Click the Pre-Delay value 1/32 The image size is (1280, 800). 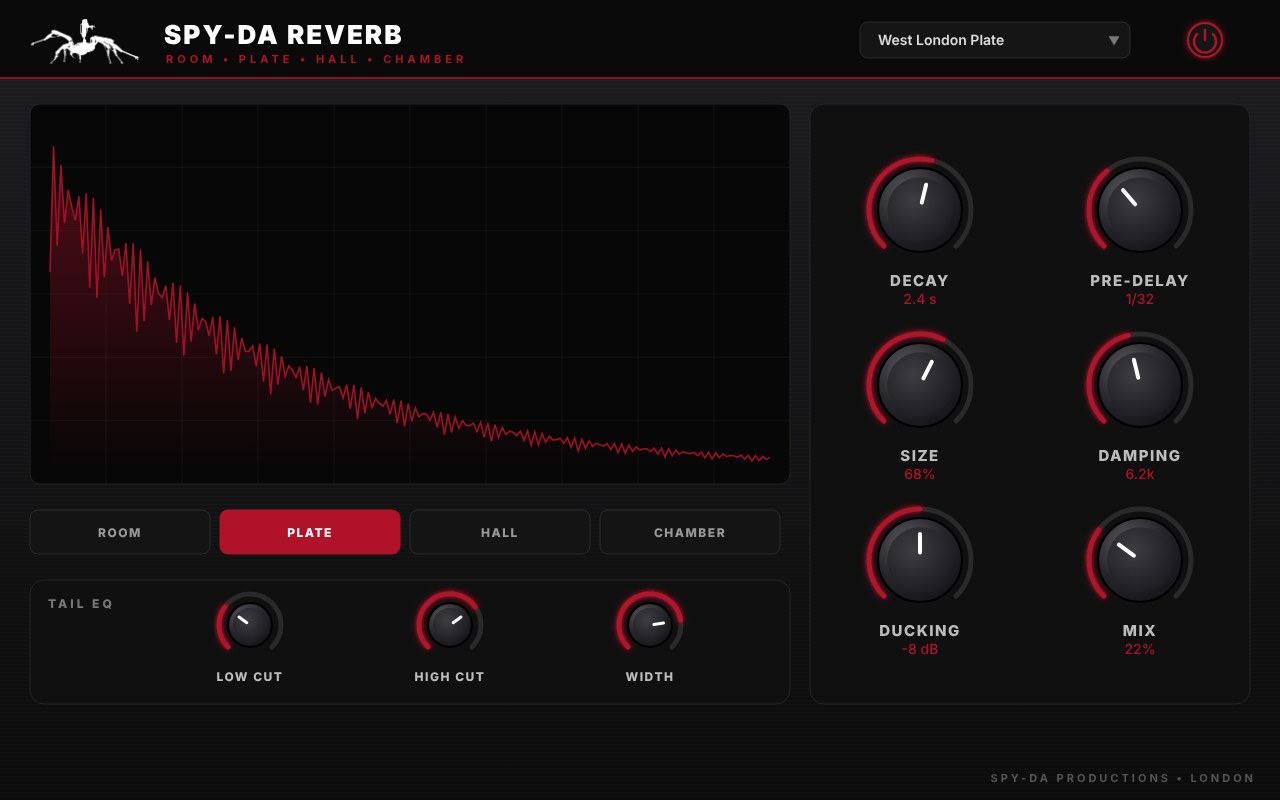(x=1140, y=299)
